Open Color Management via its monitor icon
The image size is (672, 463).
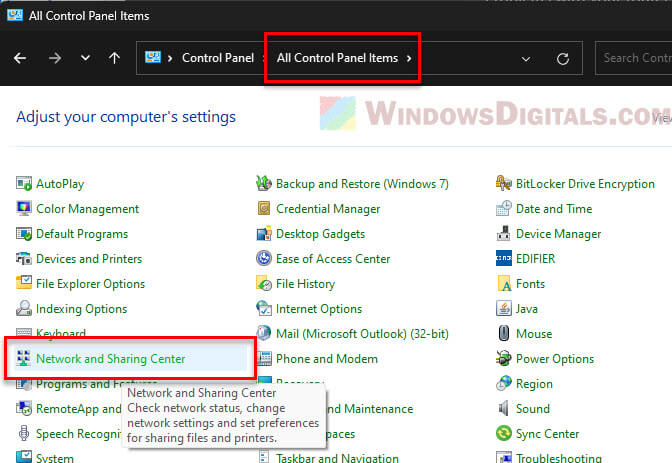pos(24,209)
